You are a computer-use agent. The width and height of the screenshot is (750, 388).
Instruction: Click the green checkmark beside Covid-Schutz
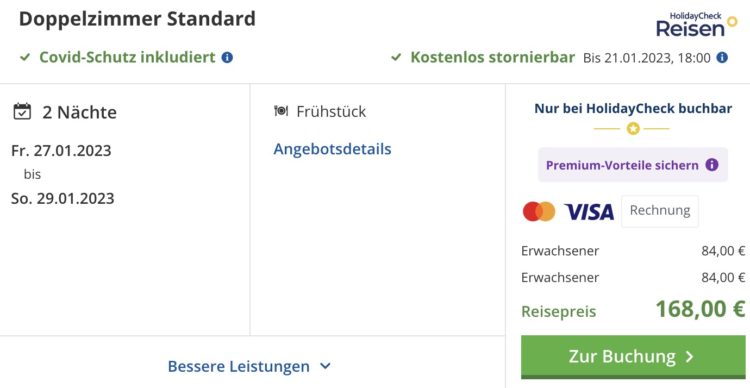click(25, 58)
